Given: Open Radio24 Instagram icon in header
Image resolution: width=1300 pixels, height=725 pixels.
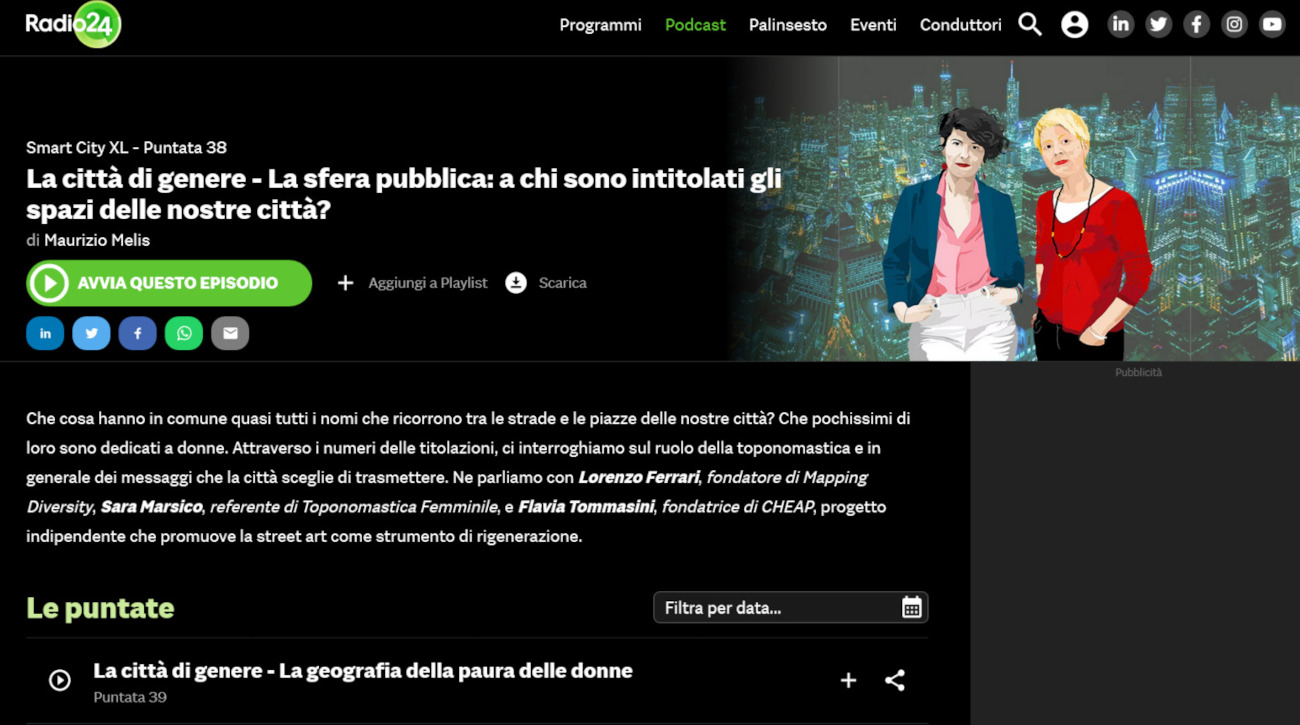Looking at the screenshot, I should [x=1235, y=25].
